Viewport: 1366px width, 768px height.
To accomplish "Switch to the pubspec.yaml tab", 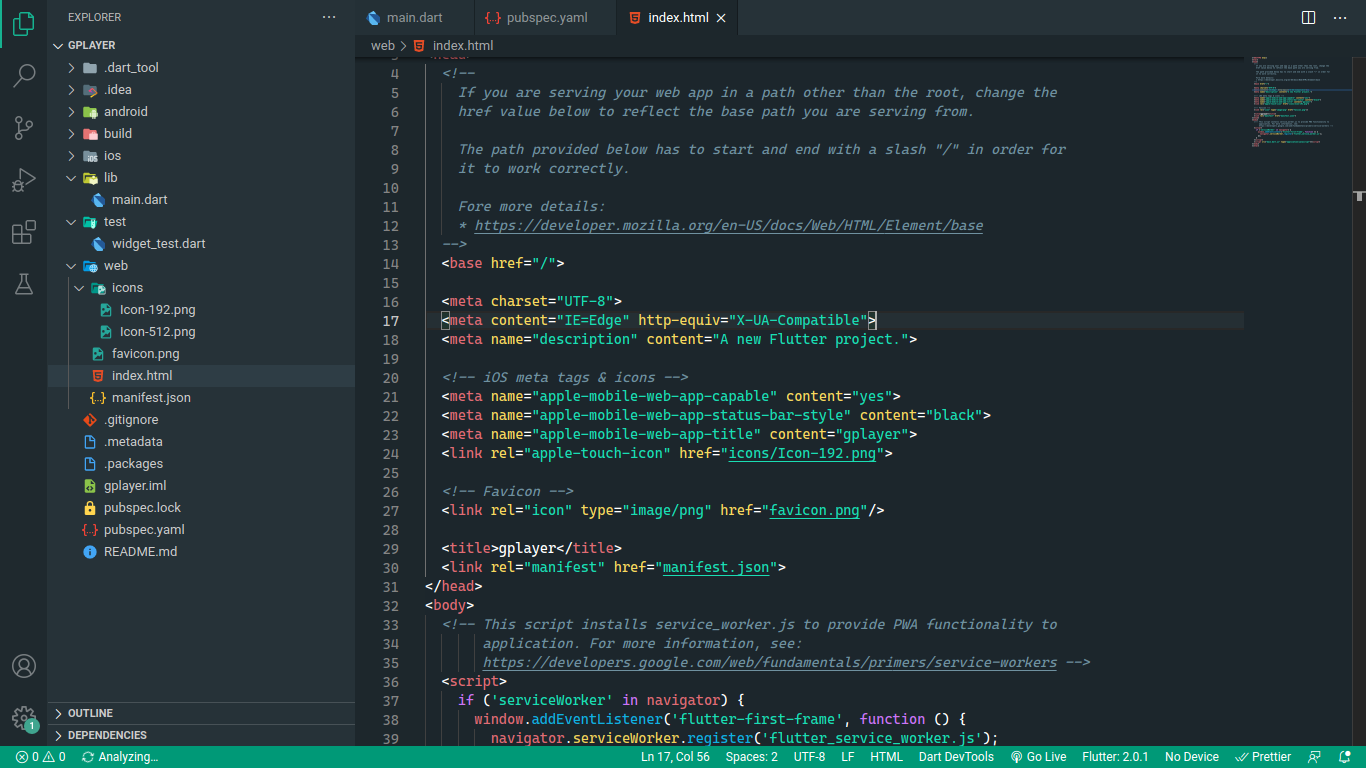I will (x=545, y=18).
